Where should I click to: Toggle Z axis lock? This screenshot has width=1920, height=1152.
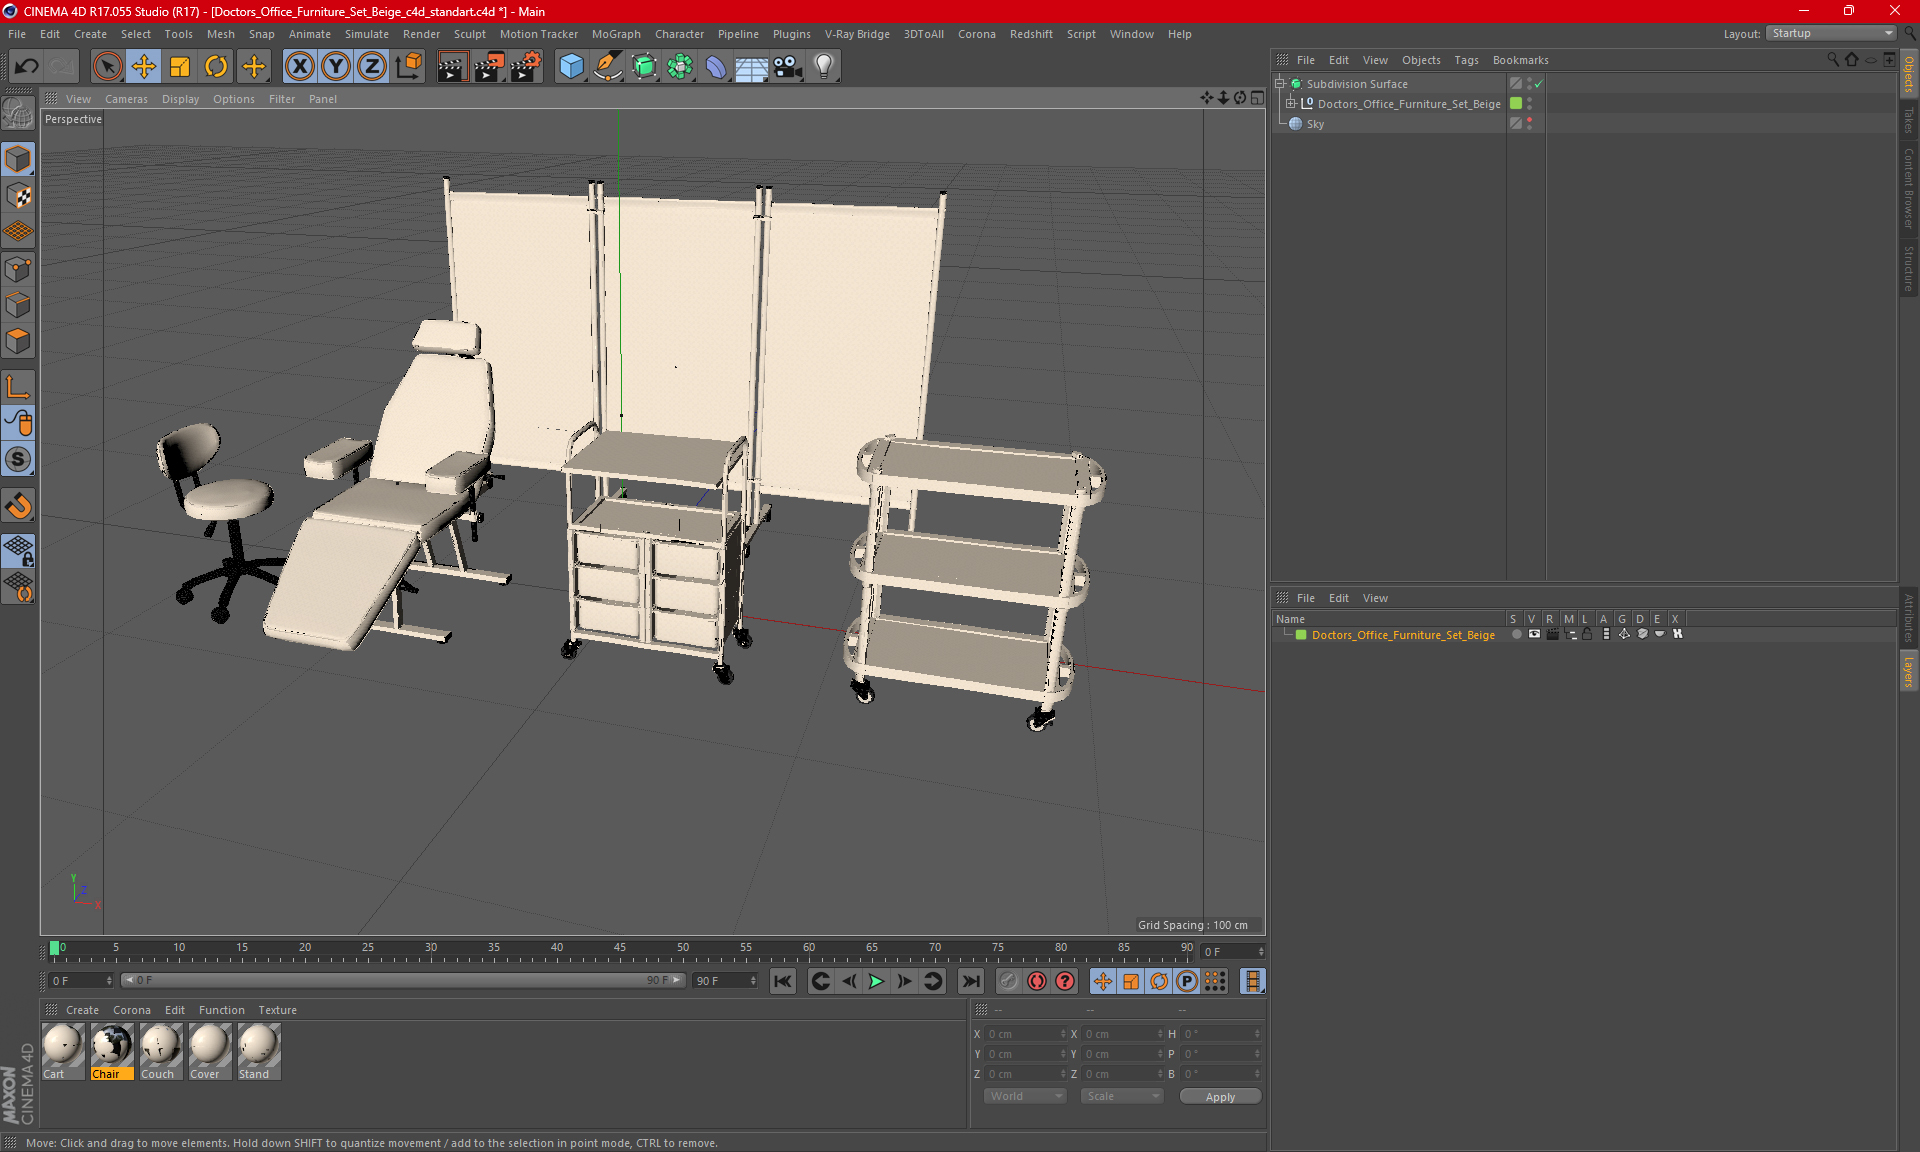click(372, 66)
